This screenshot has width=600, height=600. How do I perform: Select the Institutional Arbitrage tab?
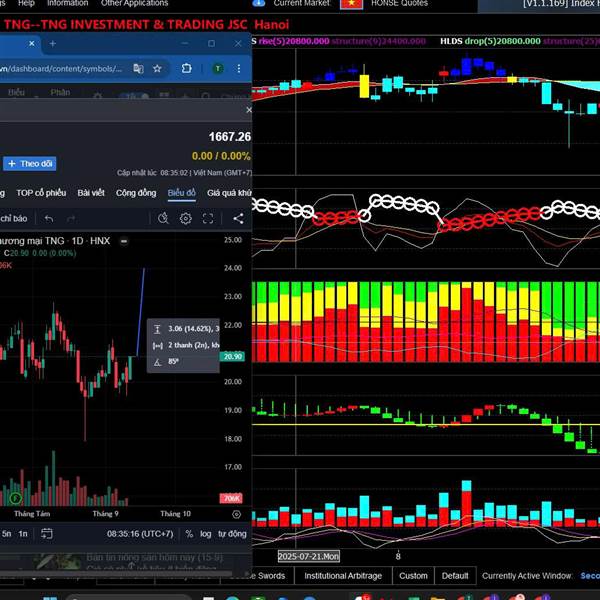click(x=343, y=576)
